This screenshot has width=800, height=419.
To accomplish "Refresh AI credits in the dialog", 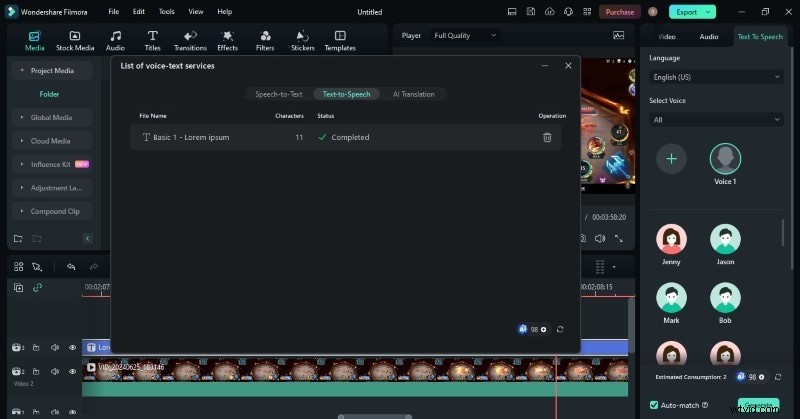I will (560, 329).
